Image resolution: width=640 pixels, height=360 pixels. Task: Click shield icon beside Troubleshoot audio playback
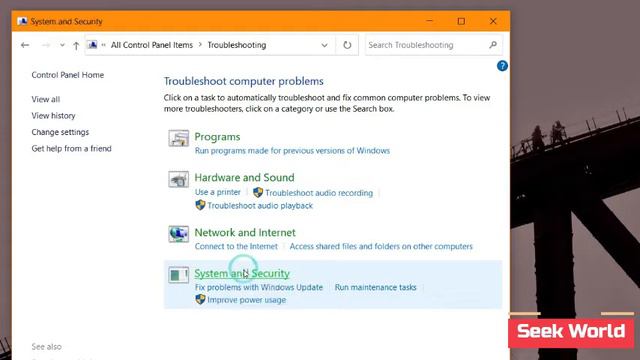pos(200,205)
